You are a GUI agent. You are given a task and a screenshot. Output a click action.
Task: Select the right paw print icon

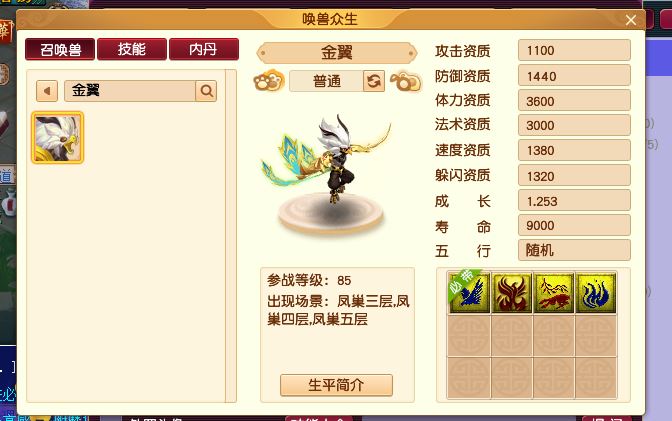tap(405, 81)
